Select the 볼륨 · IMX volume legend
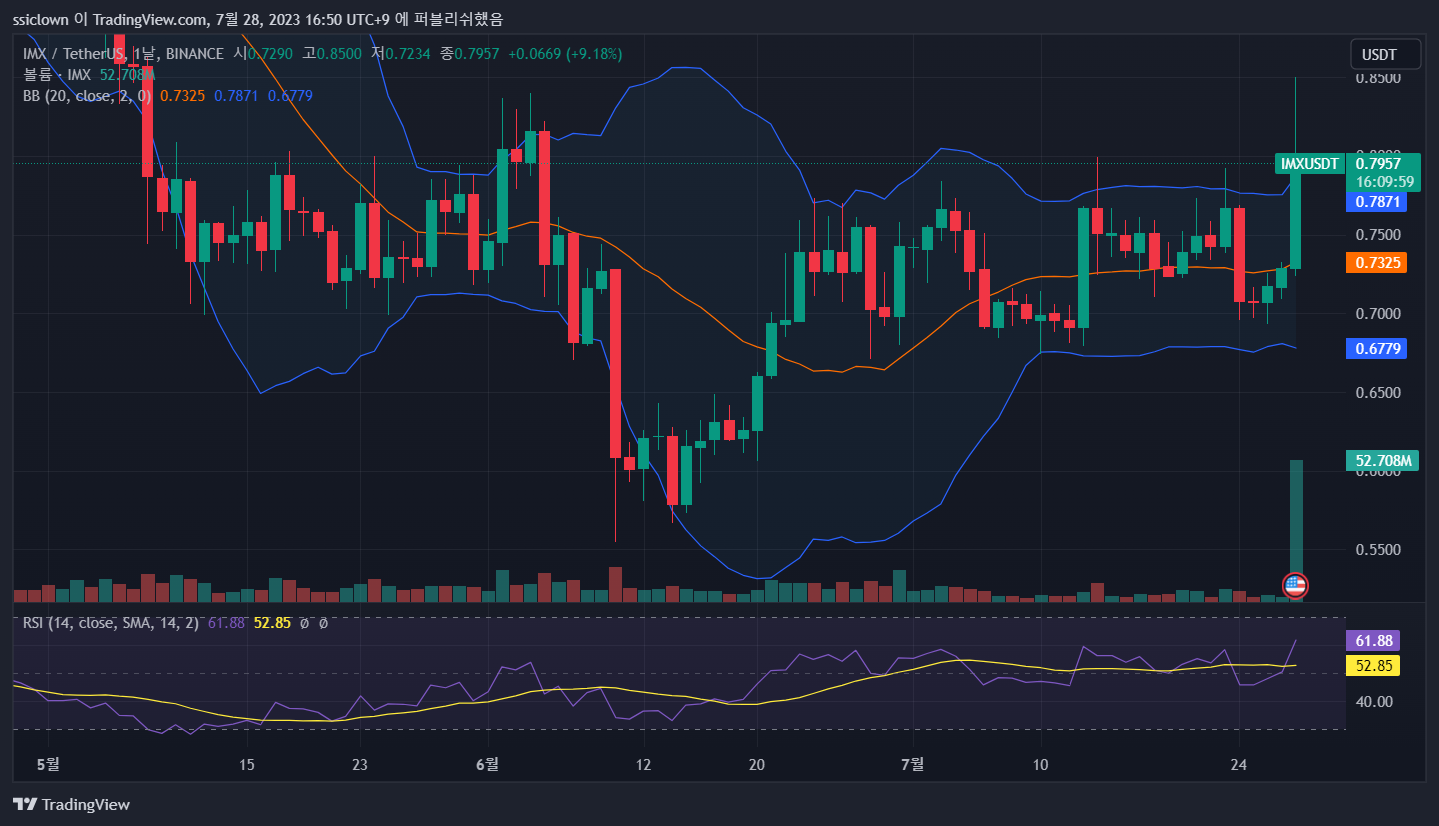 (57, 74)
